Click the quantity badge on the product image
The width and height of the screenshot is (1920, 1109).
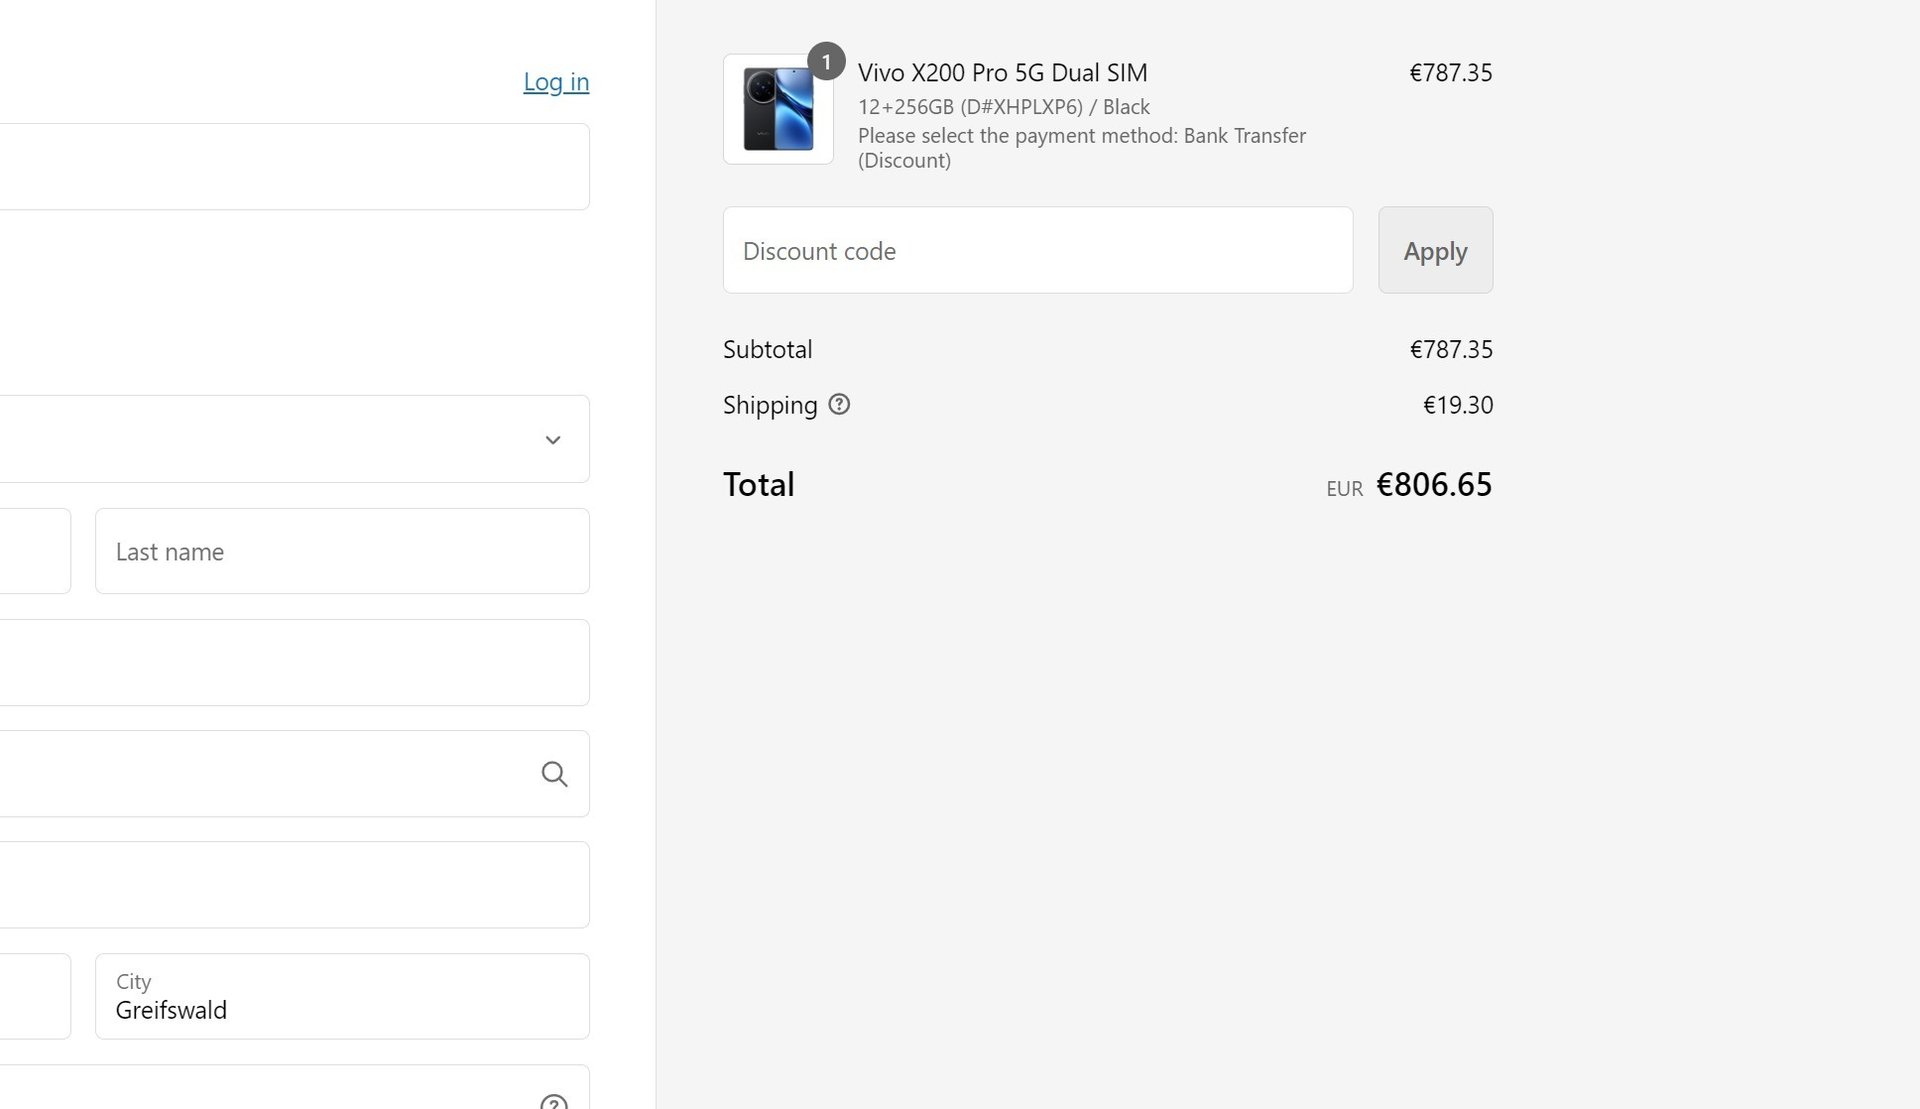tap(826, 62)
